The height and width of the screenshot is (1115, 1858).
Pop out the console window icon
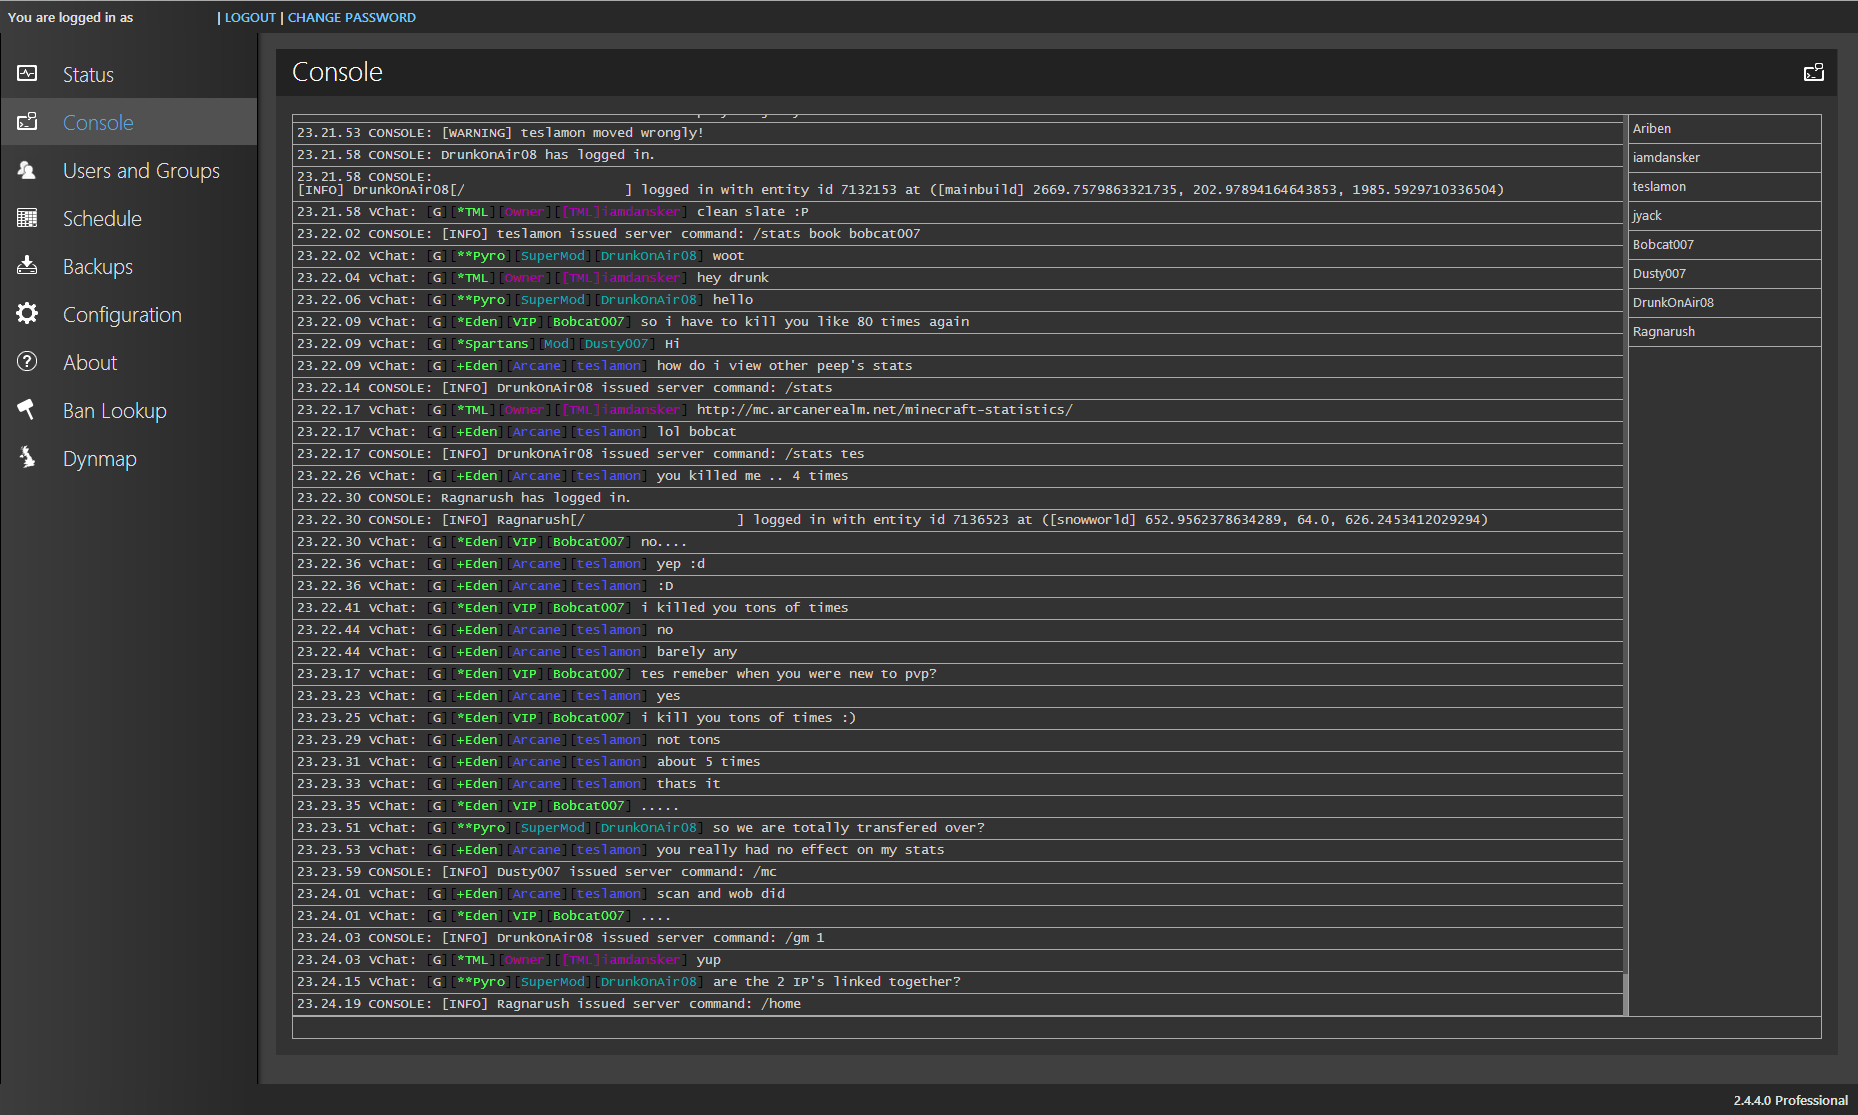1813,72
